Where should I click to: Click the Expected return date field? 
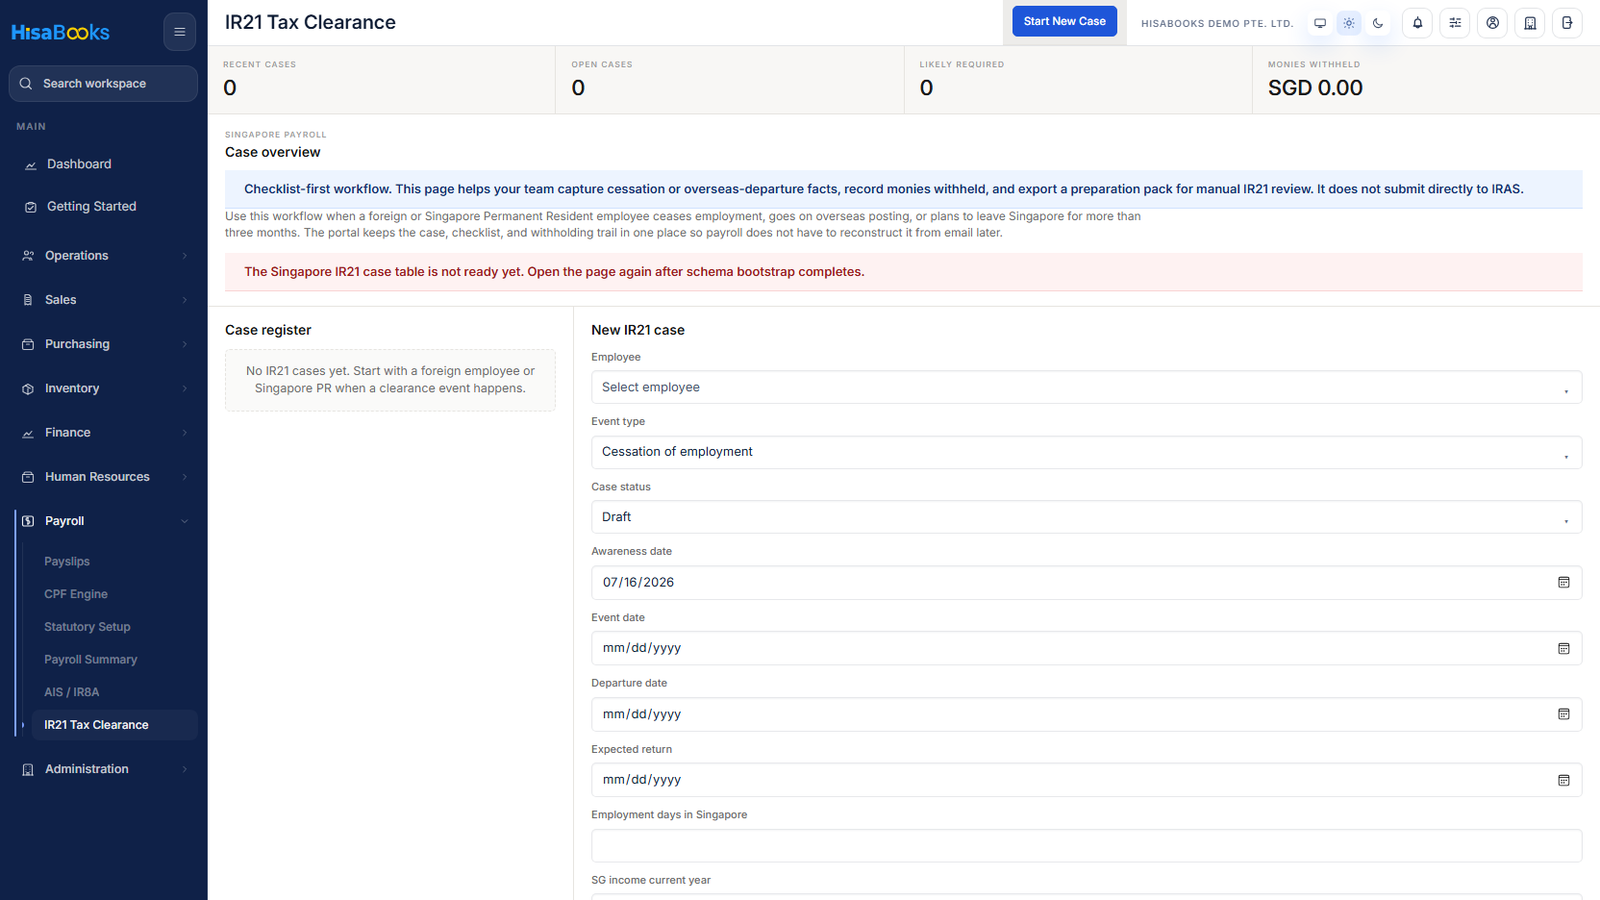1086,780
